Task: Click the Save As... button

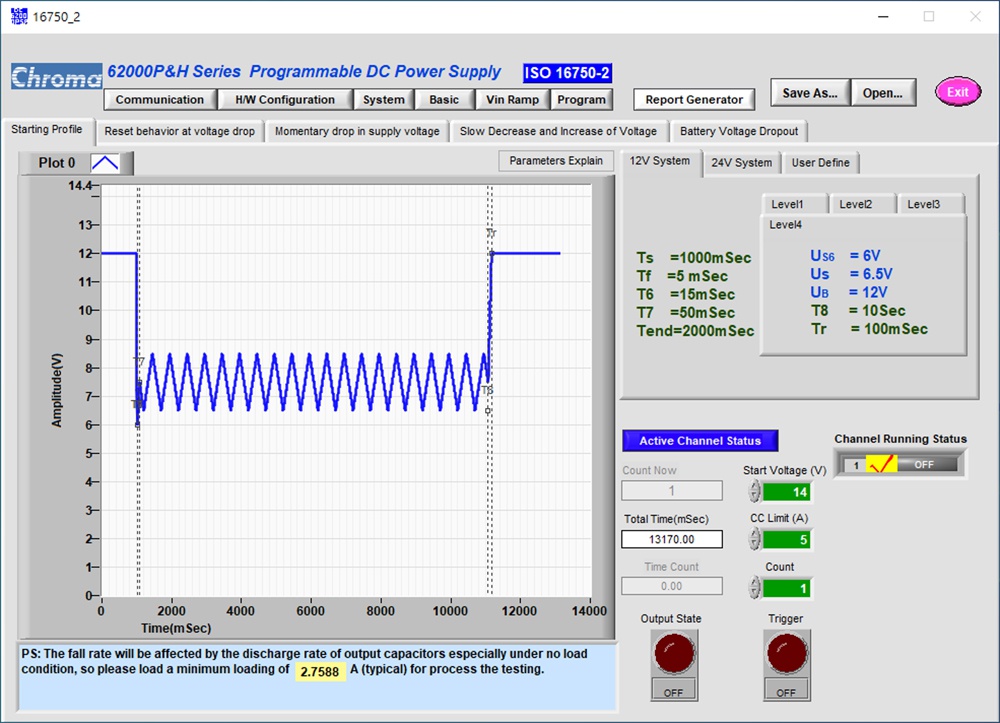Action: pos(810,93)
